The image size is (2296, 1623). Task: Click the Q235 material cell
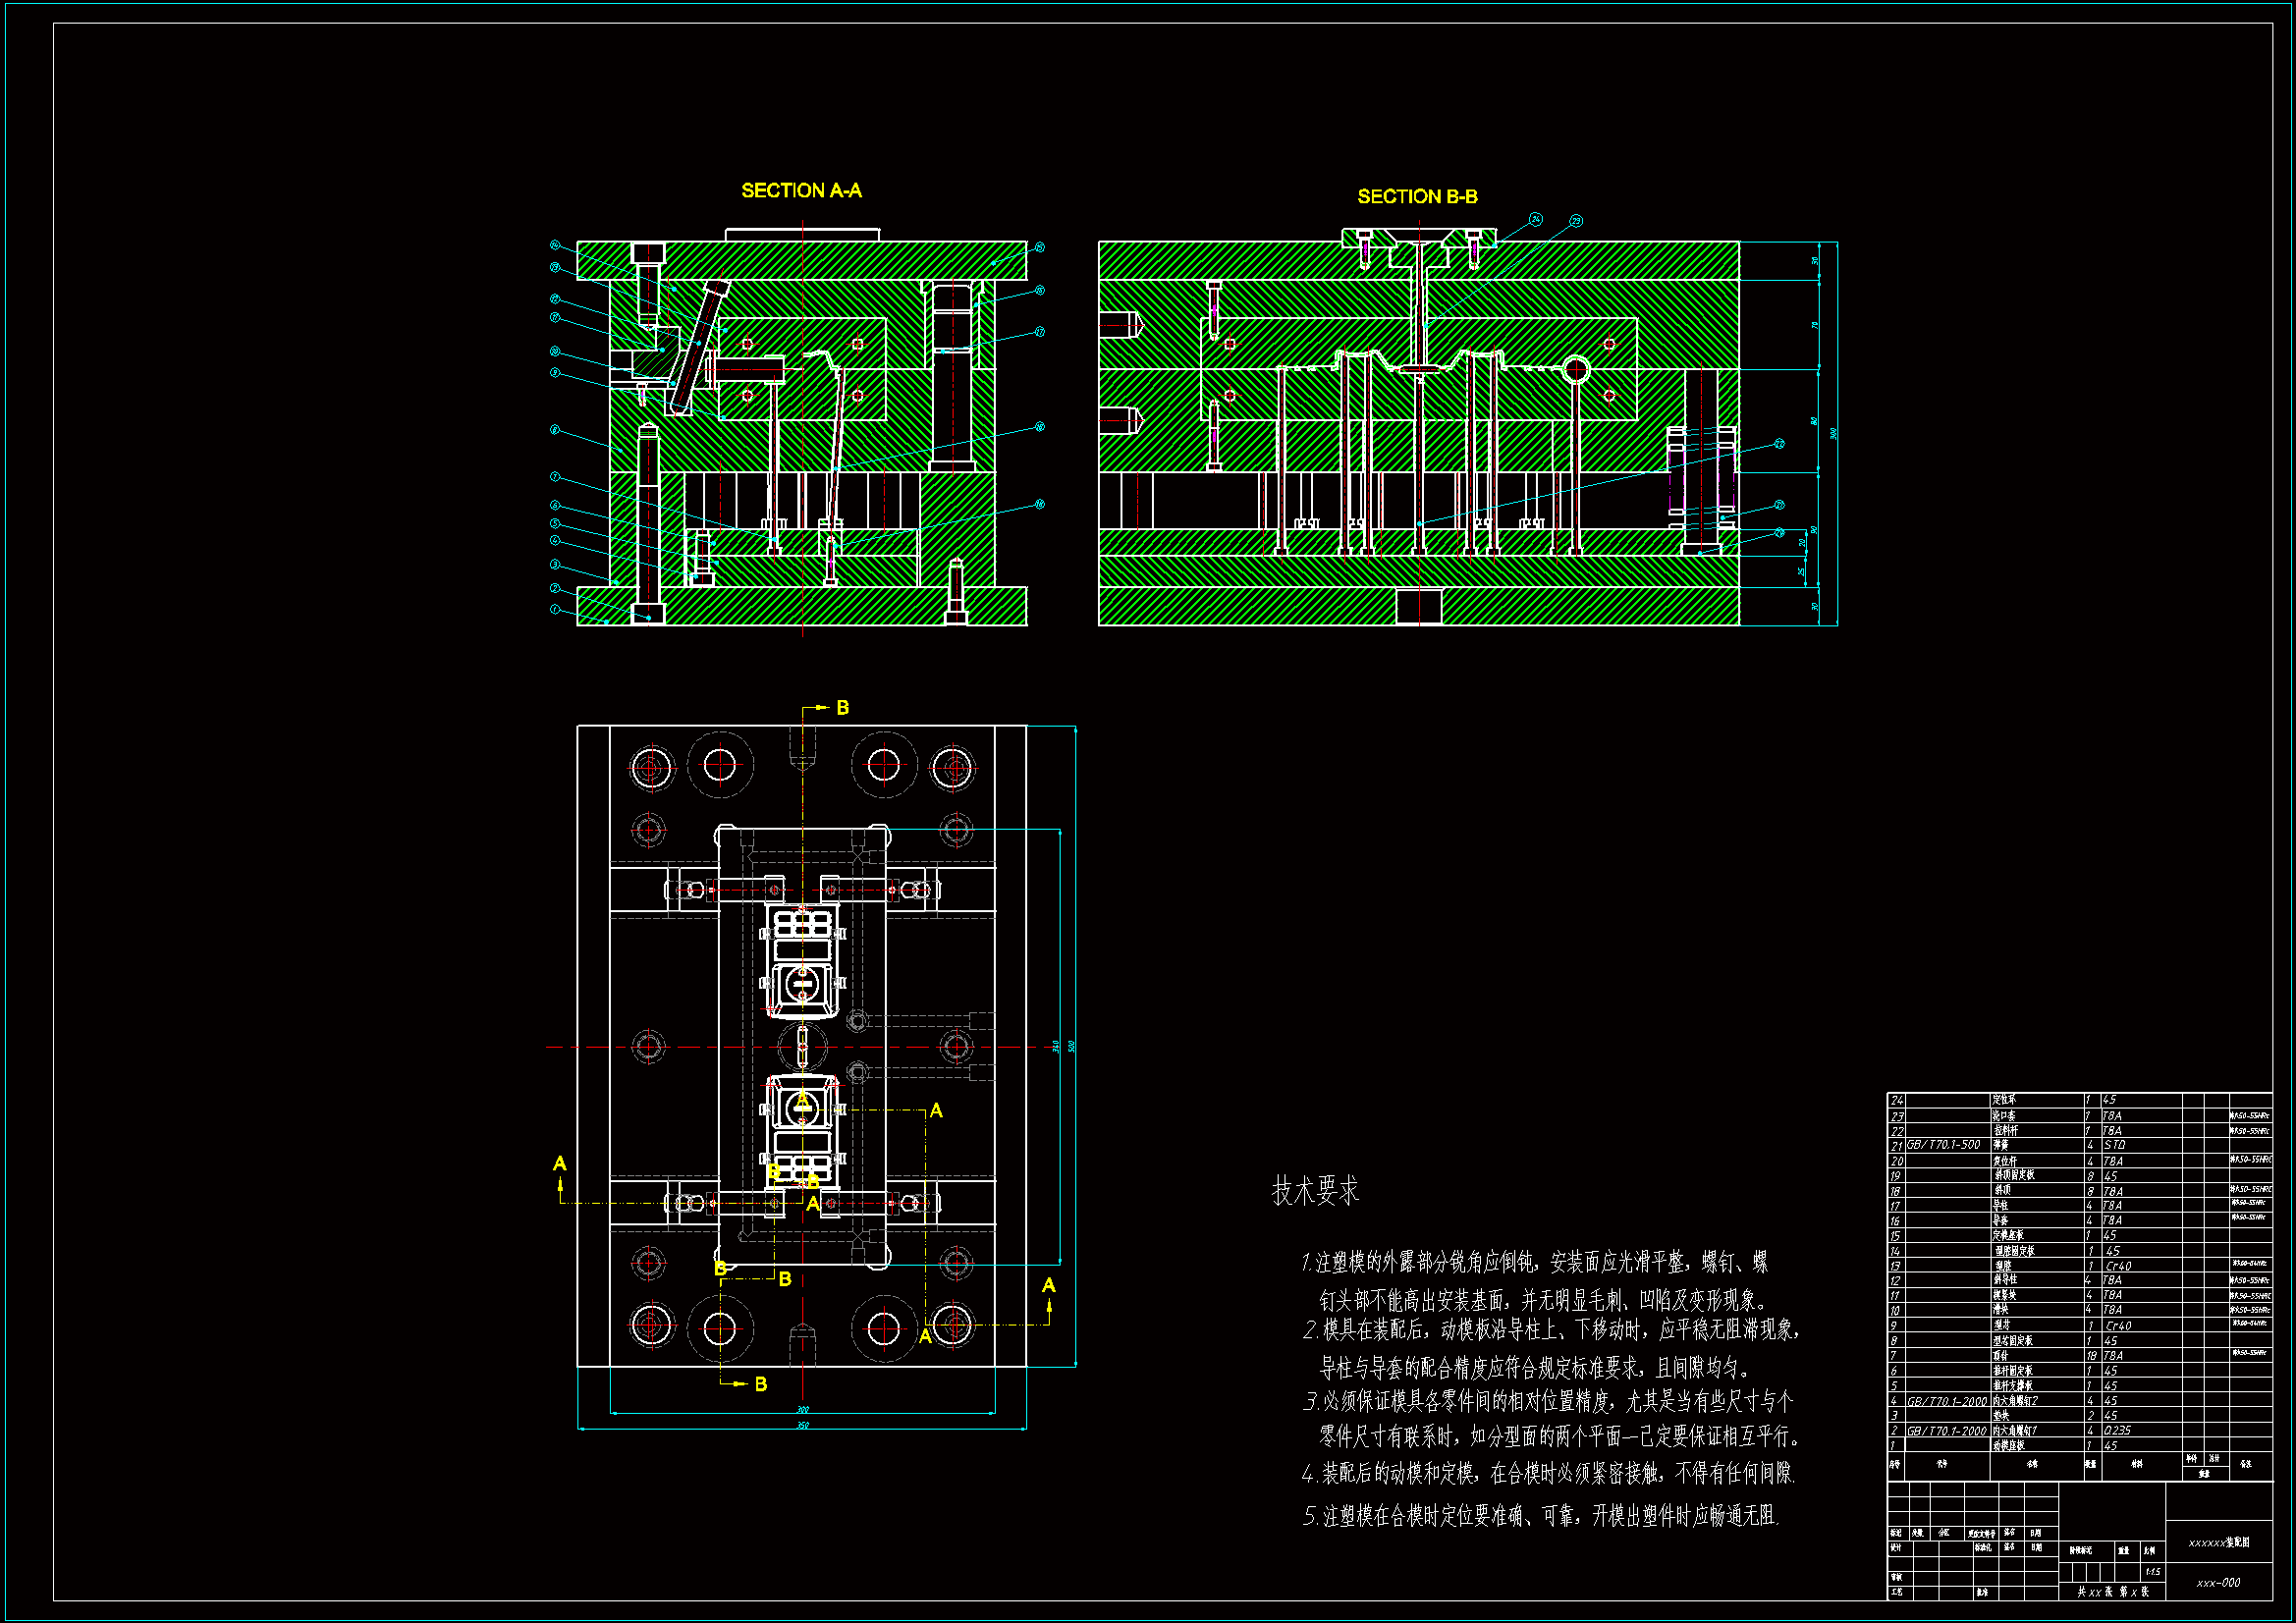2116,1431
